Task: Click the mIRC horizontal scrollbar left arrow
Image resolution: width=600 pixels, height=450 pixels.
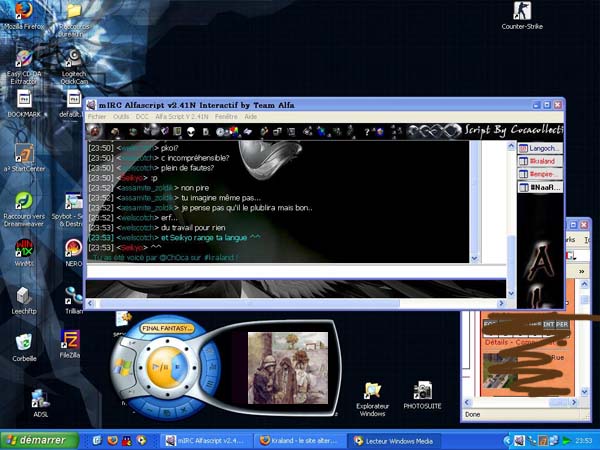Action: click(x=90, y=303)
